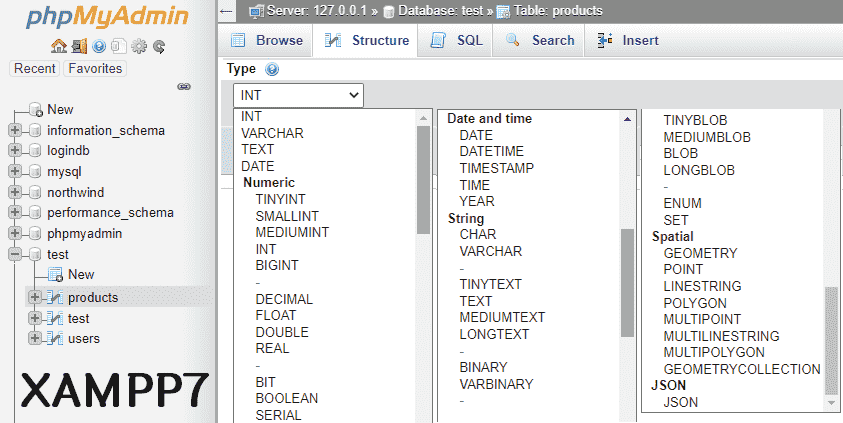Expand the northwind database node
843x423 pixels.
(14, 192)
